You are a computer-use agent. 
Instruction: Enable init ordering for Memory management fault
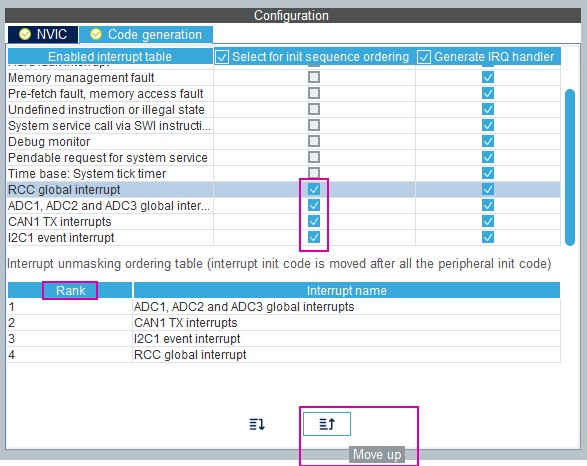coord(314,77)
